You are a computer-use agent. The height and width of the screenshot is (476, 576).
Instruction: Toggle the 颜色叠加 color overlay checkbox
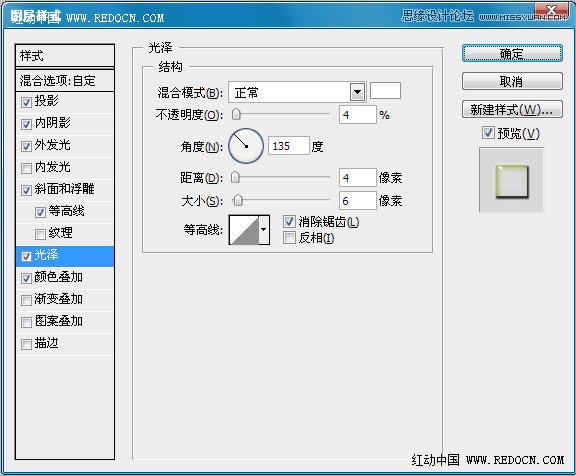click(26, 278)
